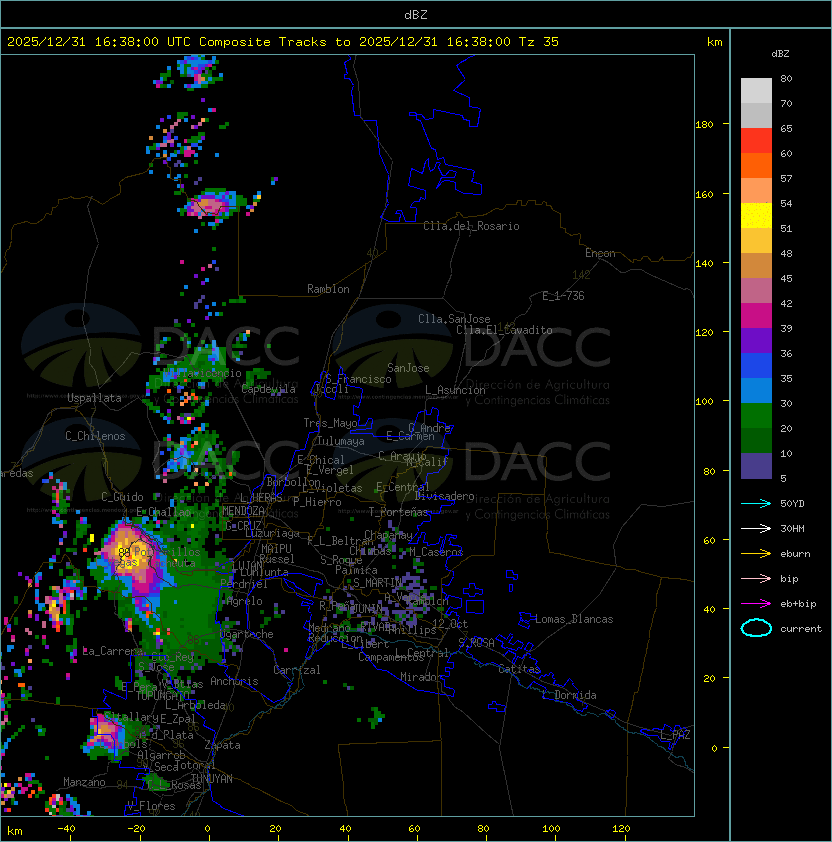Viewport: 832px width, 842px height.
Task: Click the 'MENDOZA' city label
Action: (243, 511)
